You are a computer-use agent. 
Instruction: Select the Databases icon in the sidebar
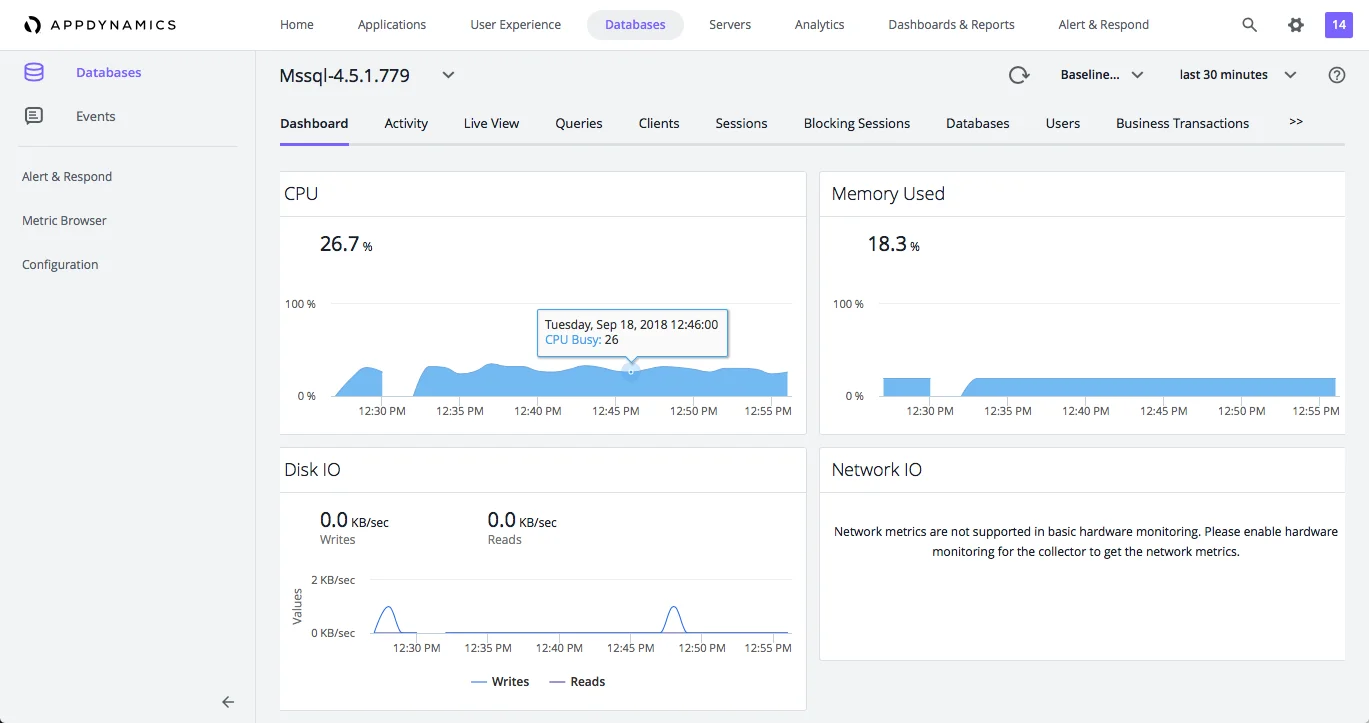[33, 72]
